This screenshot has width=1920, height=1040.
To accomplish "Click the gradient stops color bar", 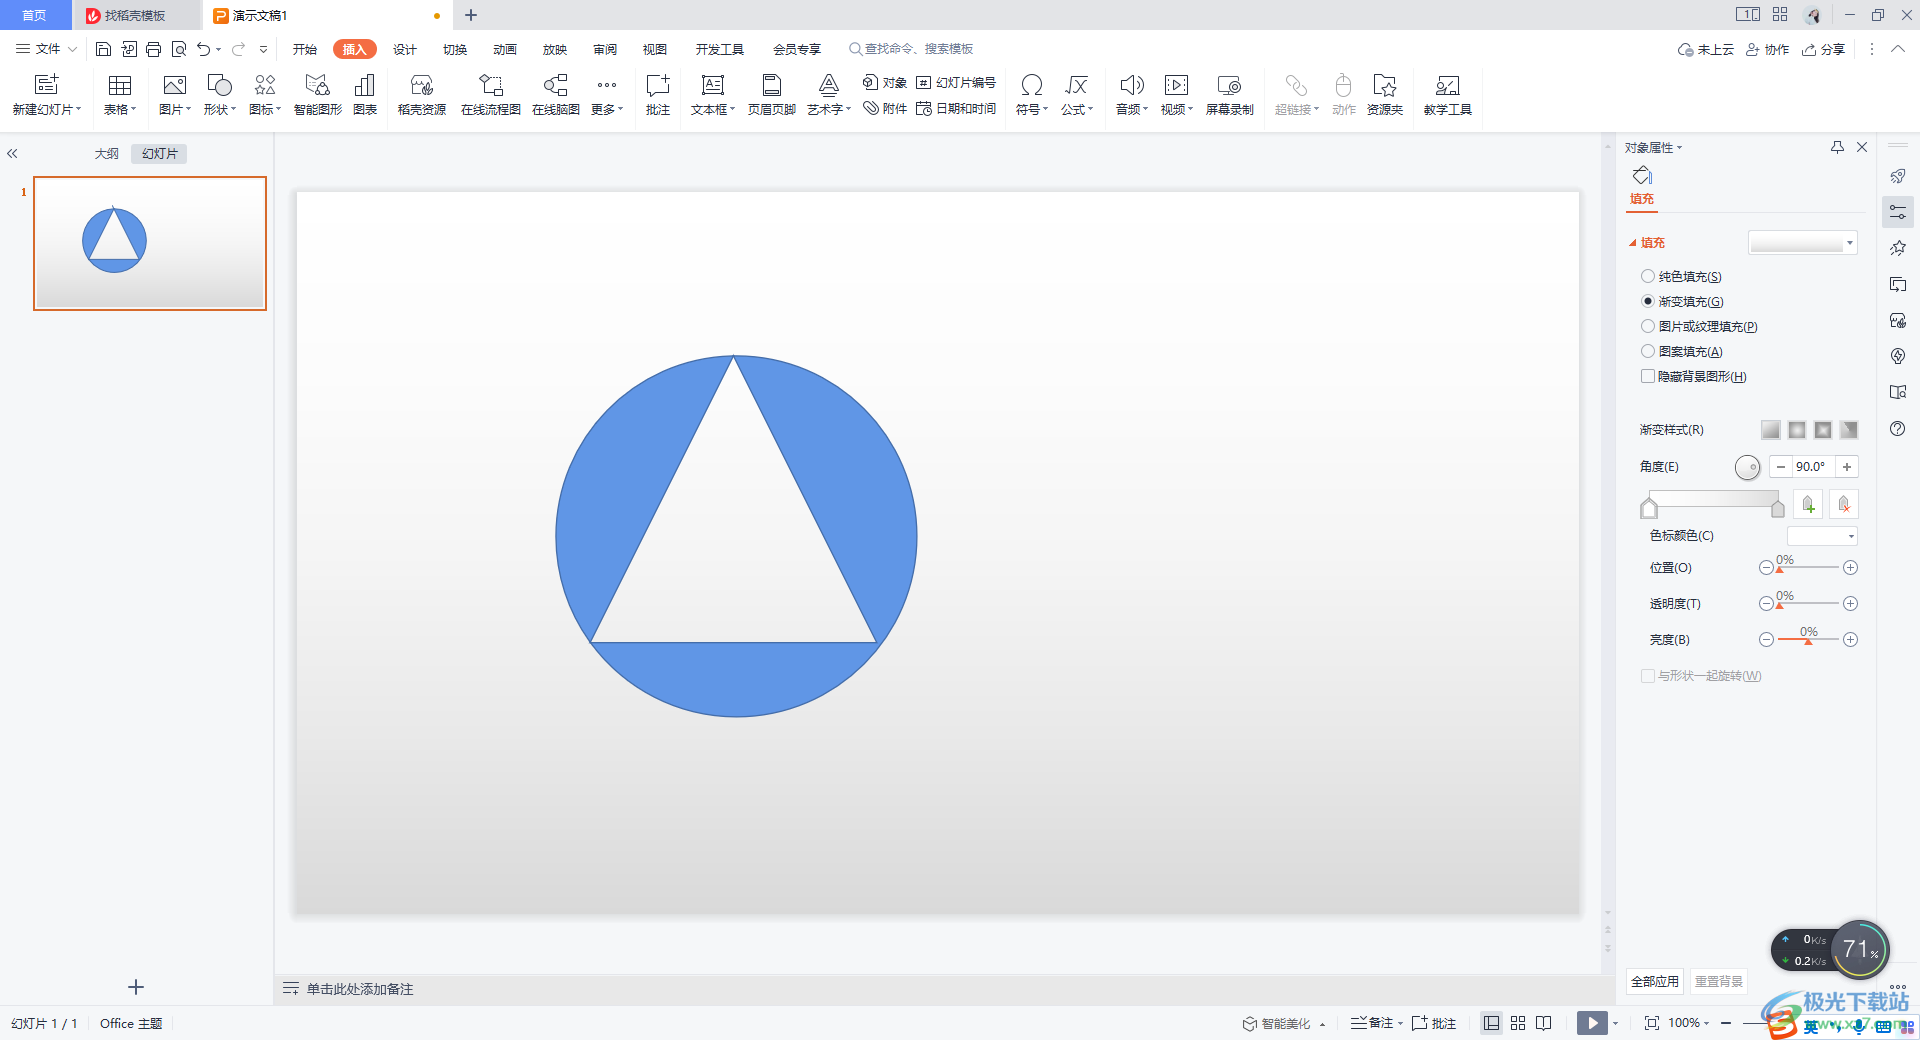I will click(x=1713, y=500).
